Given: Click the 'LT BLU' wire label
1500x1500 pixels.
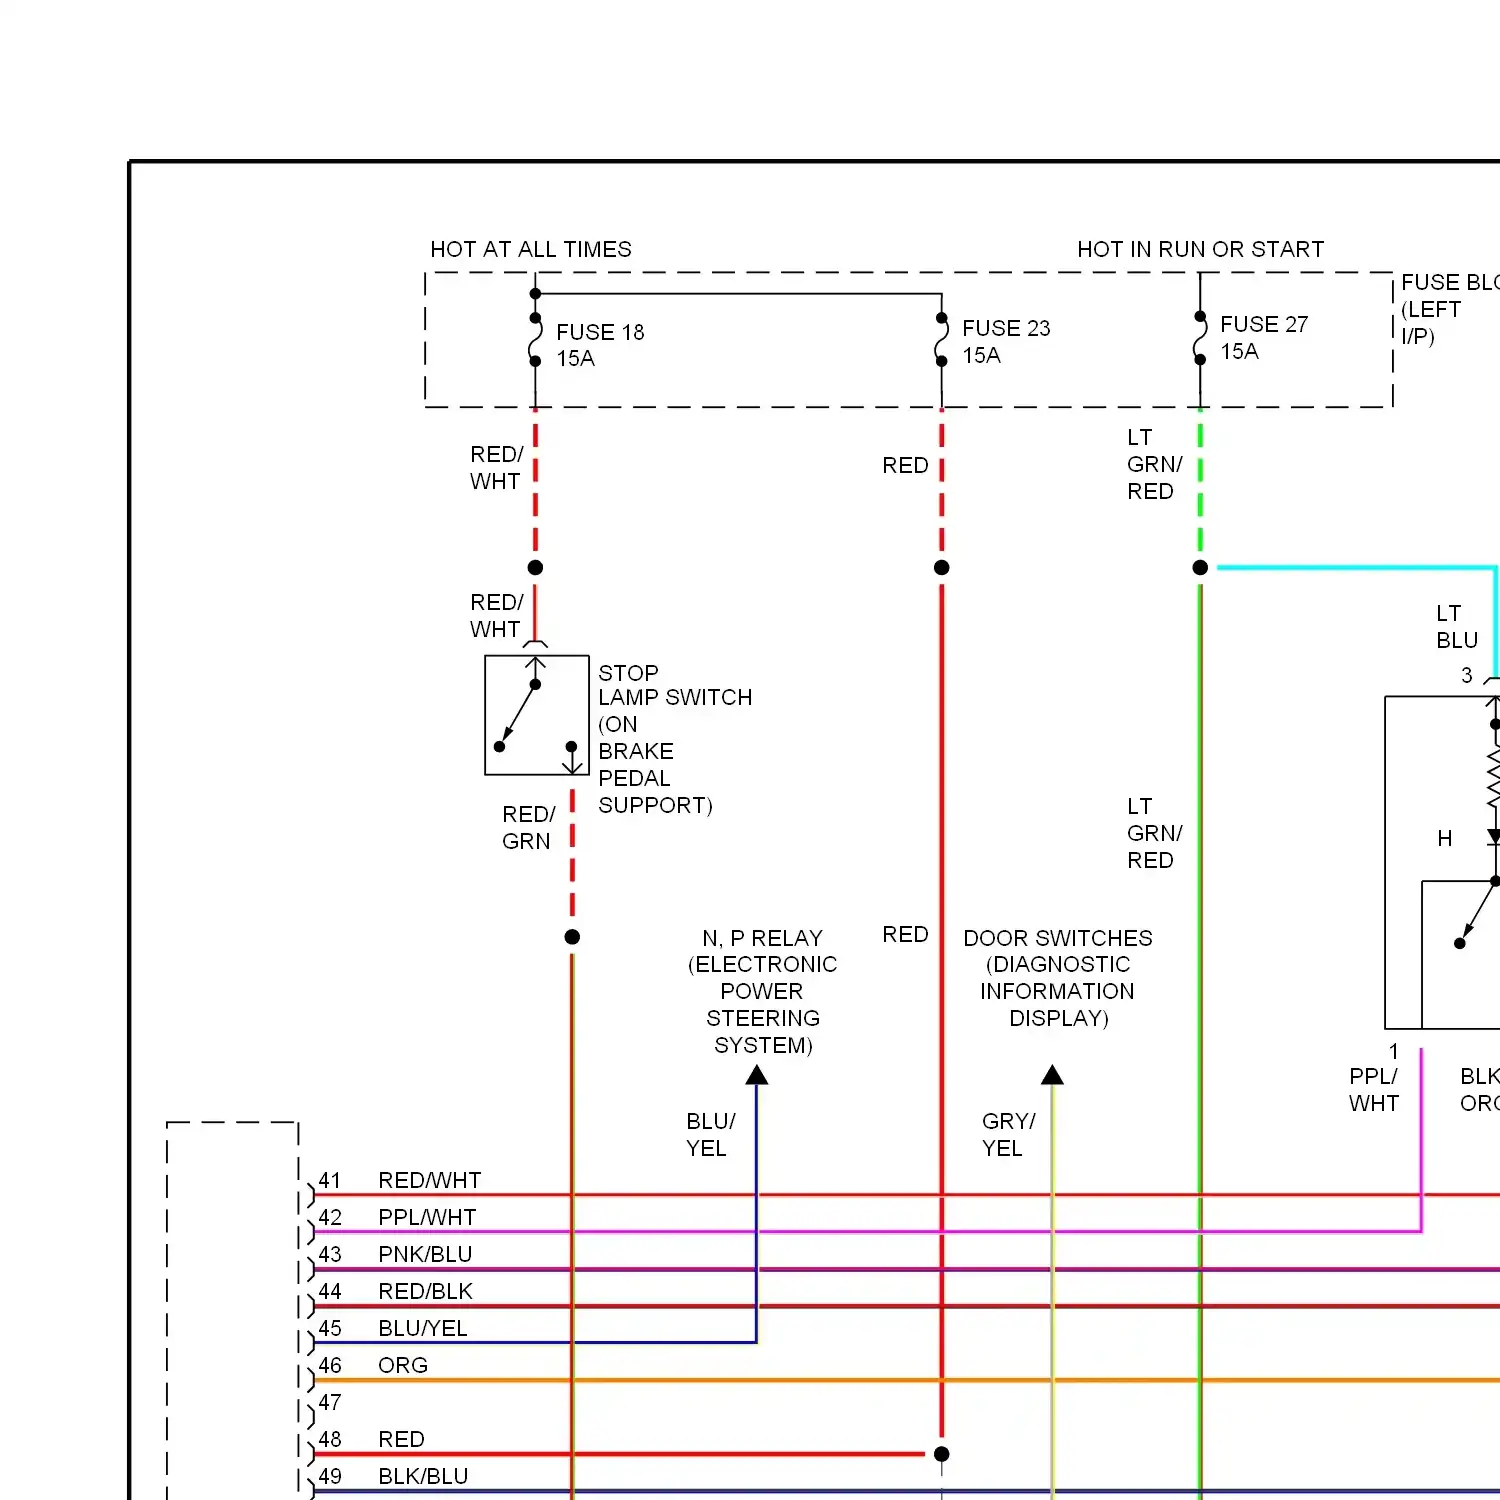Looking at the screenshot, I should (1457, 626).
